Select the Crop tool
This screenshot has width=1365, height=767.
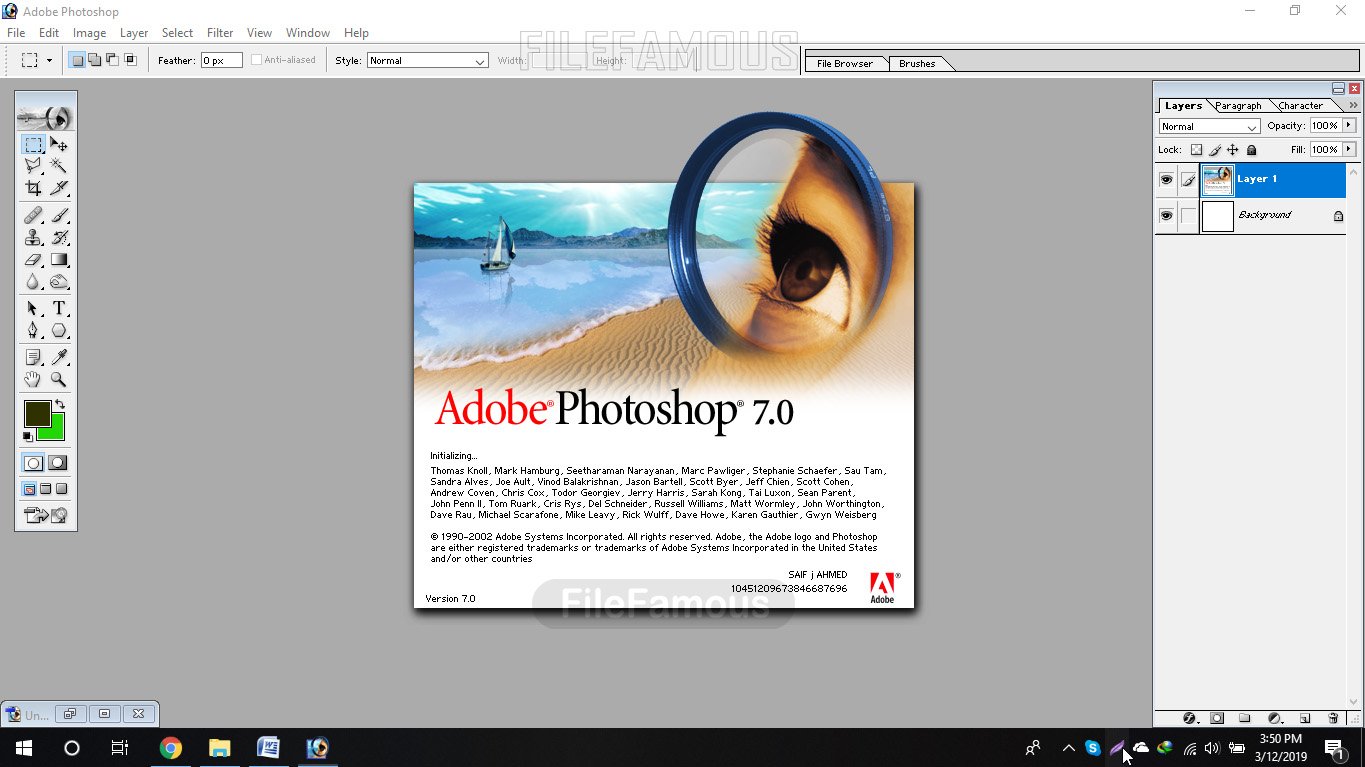tap(33, 188)
